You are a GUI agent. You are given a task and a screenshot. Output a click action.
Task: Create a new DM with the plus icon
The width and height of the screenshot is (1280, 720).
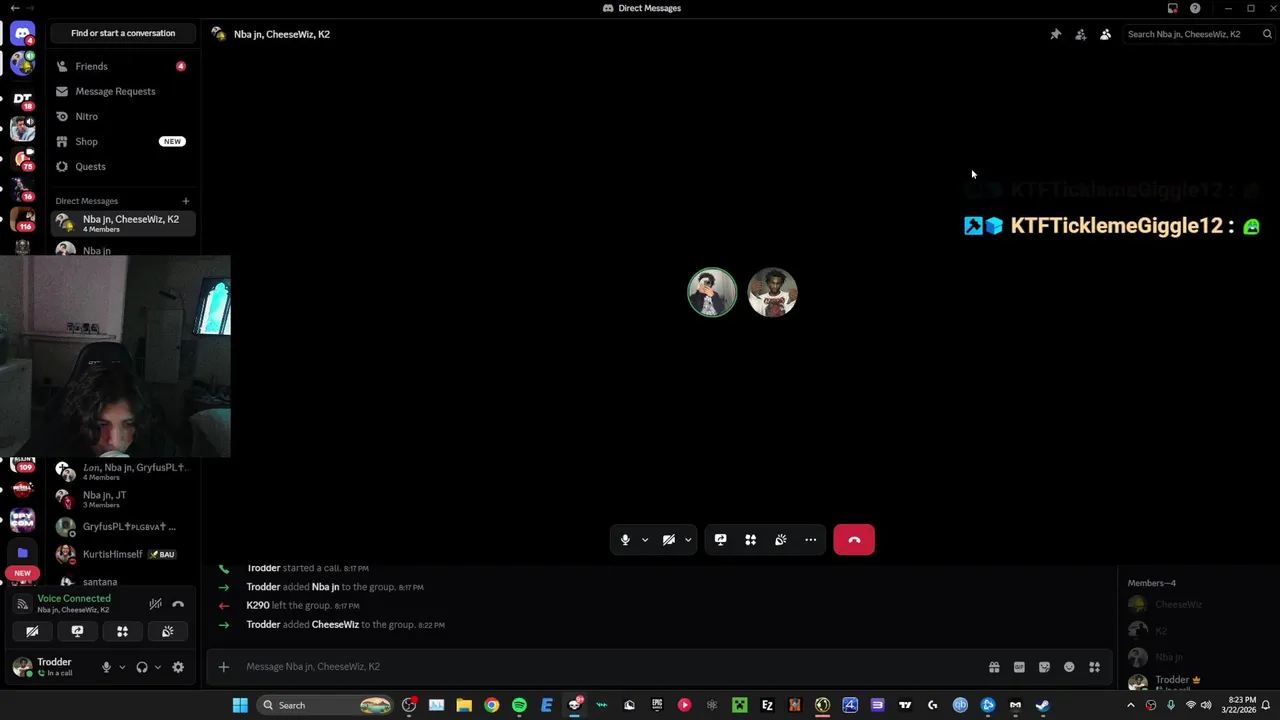pos(185,201)
